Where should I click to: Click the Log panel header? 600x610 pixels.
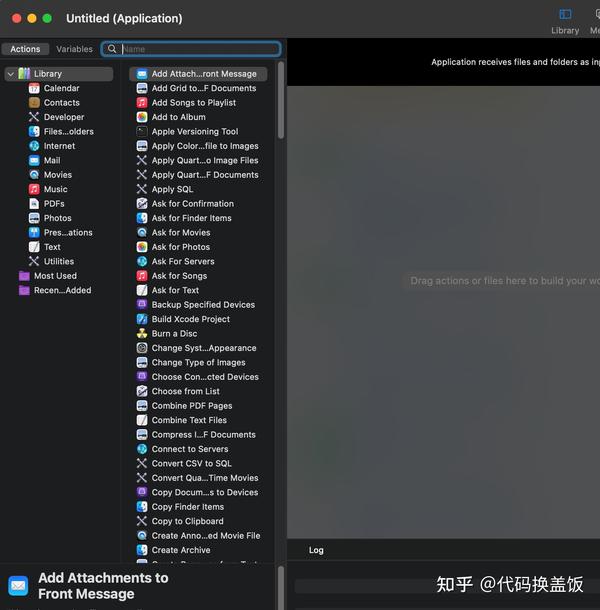[316, 550]
